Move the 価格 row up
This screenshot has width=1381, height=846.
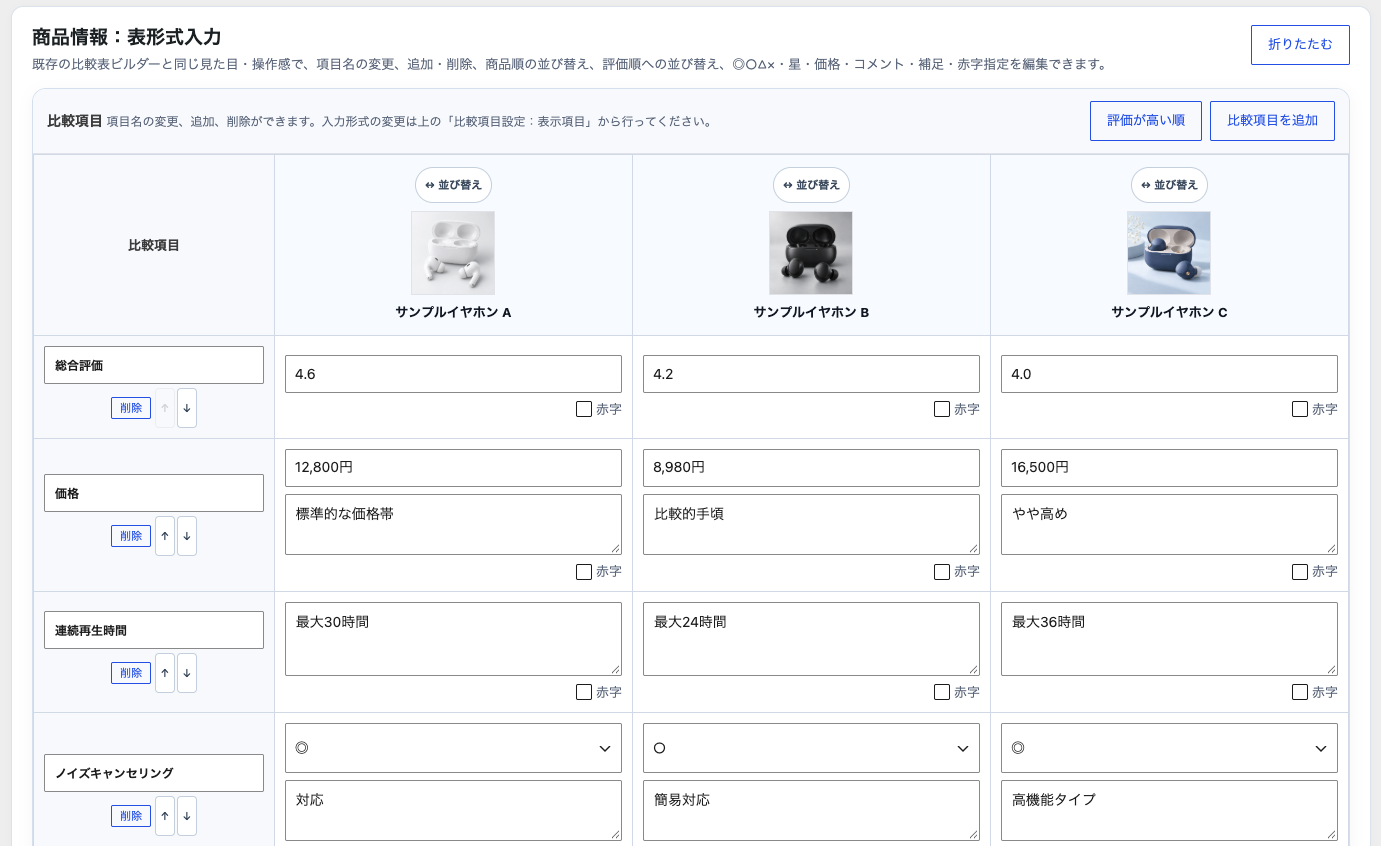165,536
